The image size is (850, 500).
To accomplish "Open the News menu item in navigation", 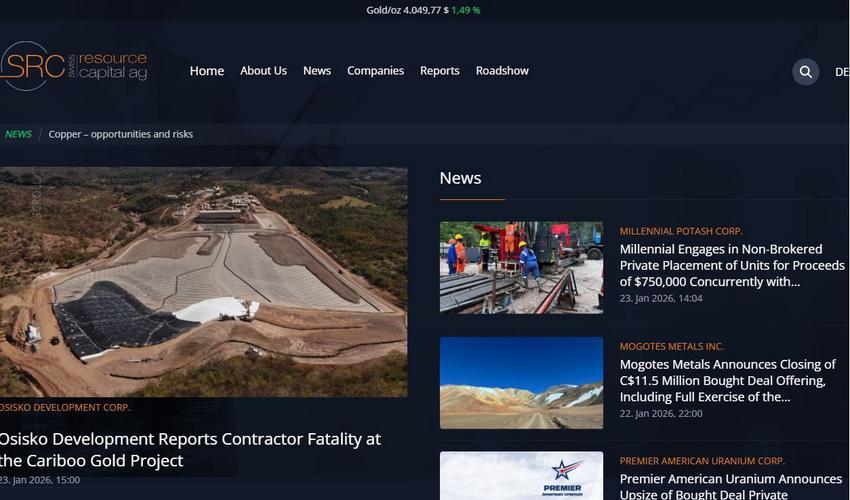I will [x=317, y=71].
